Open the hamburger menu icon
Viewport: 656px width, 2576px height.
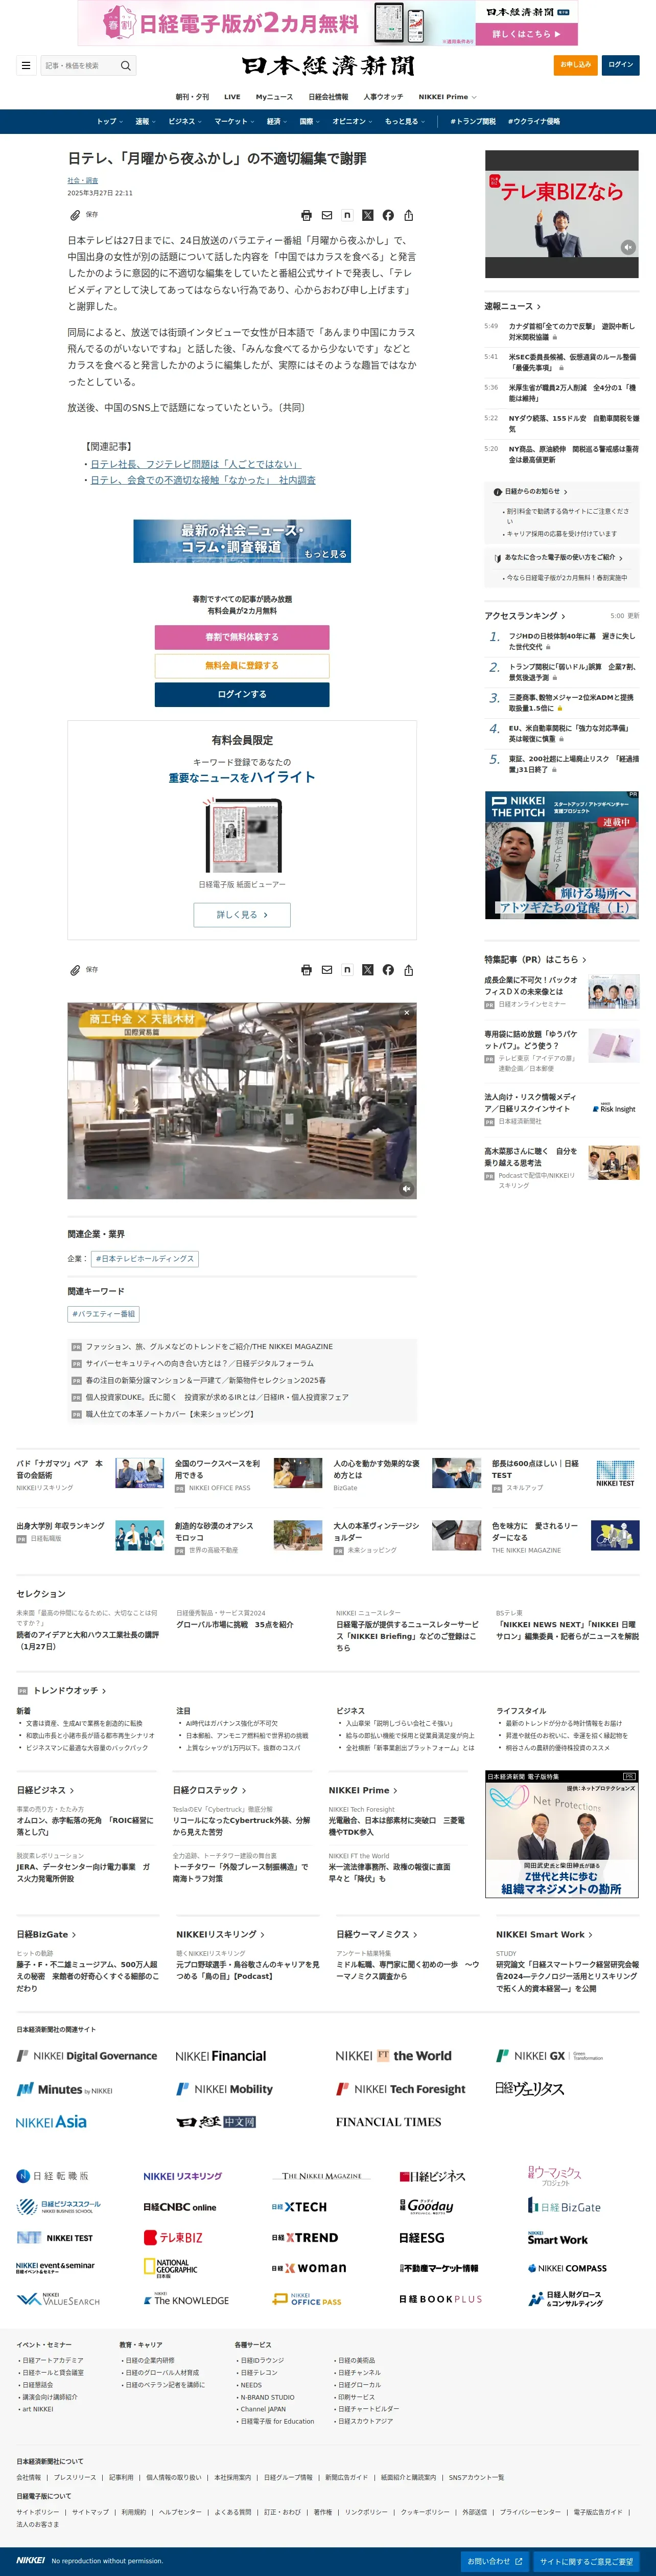[x=25, y=65]
